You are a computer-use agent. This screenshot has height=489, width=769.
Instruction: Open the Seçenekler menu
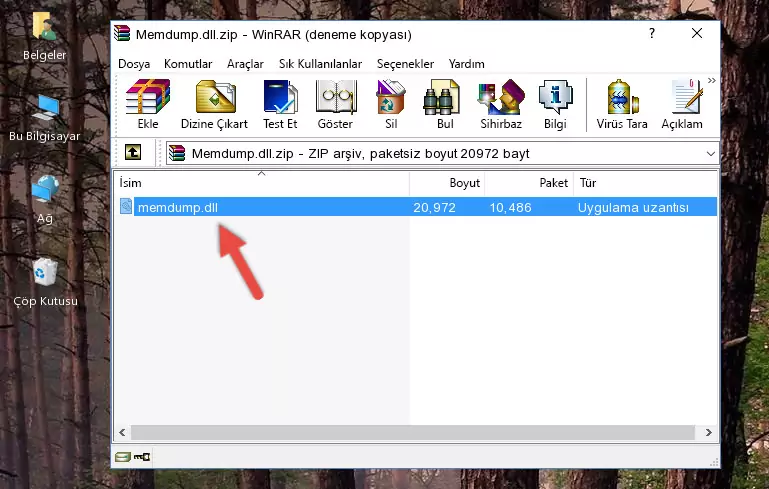(x=405, y=64)
